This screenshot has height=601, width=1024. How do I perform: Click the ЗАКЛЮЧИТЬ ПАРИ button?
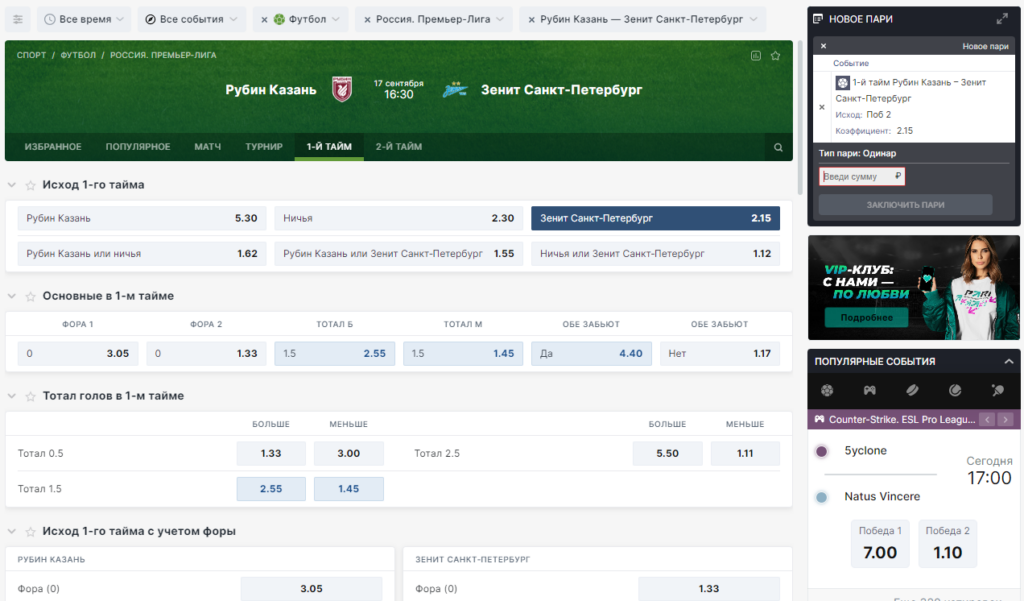coord(905,204)
